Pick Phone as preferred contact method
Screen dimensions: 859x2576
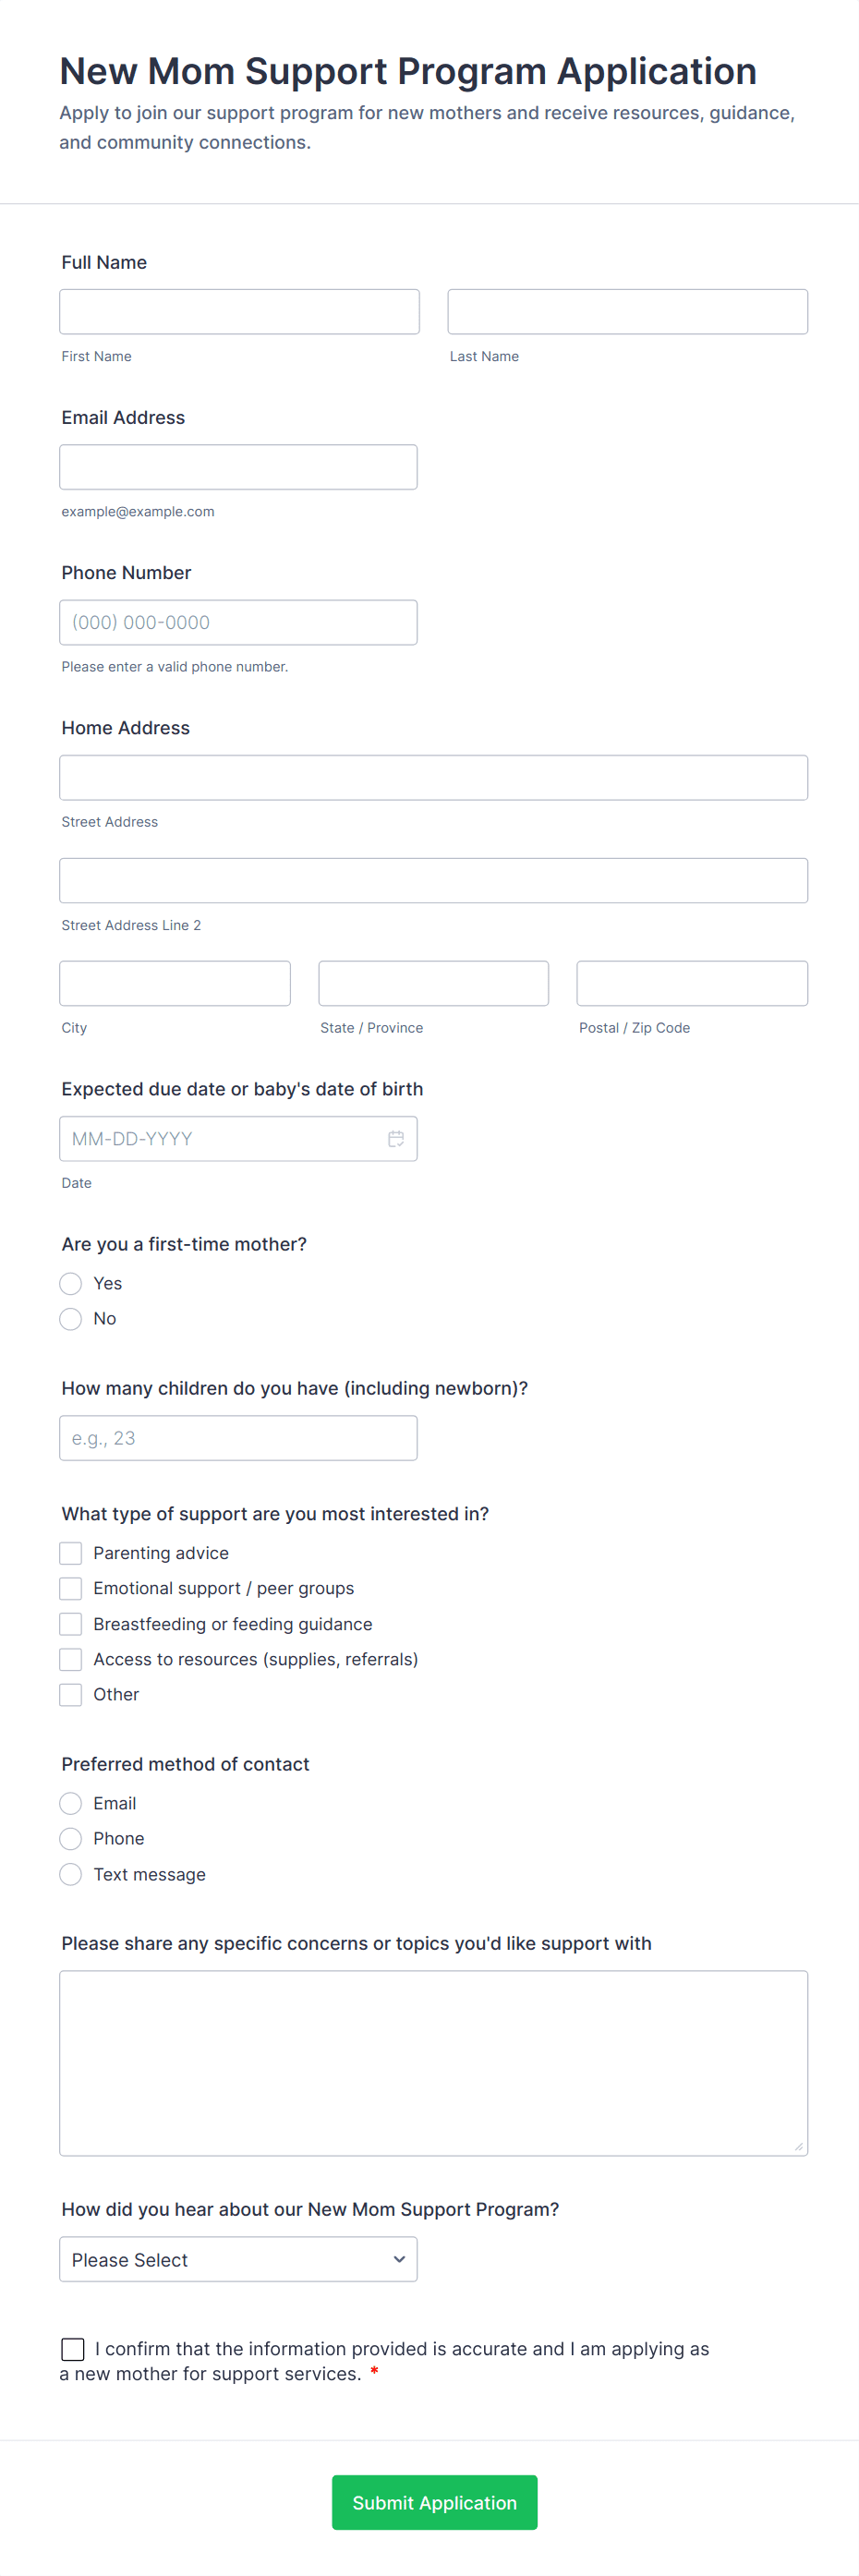click(71, 1838)
